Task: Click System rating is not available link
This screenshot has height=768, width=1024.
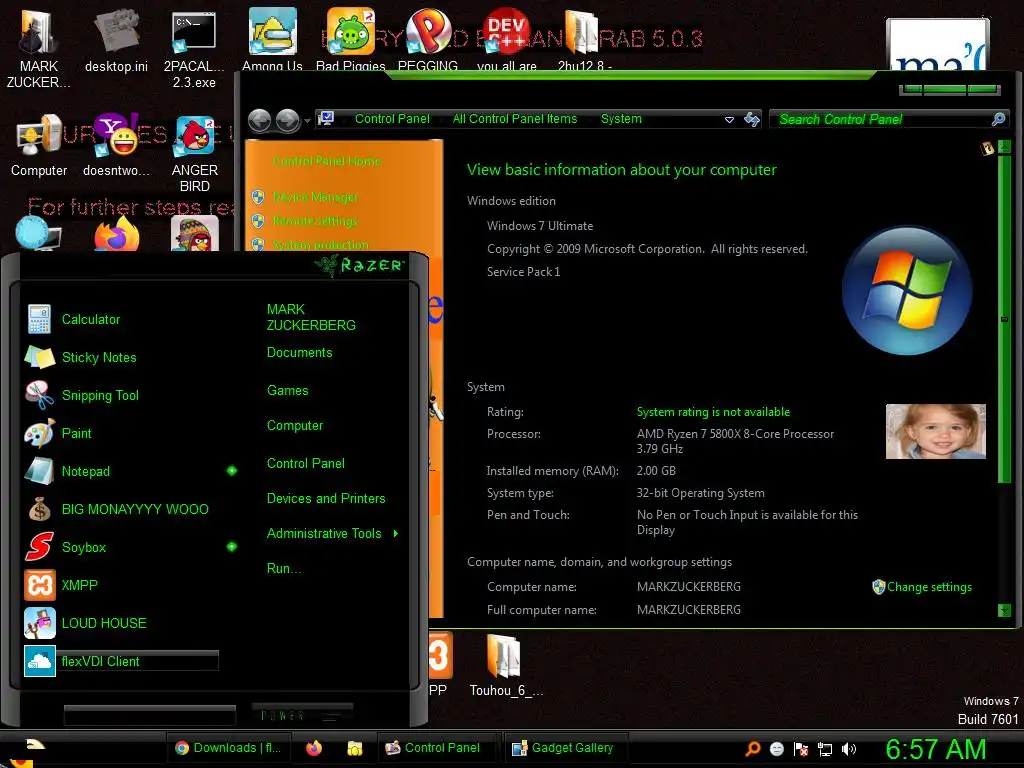Action: click(713, 412)
